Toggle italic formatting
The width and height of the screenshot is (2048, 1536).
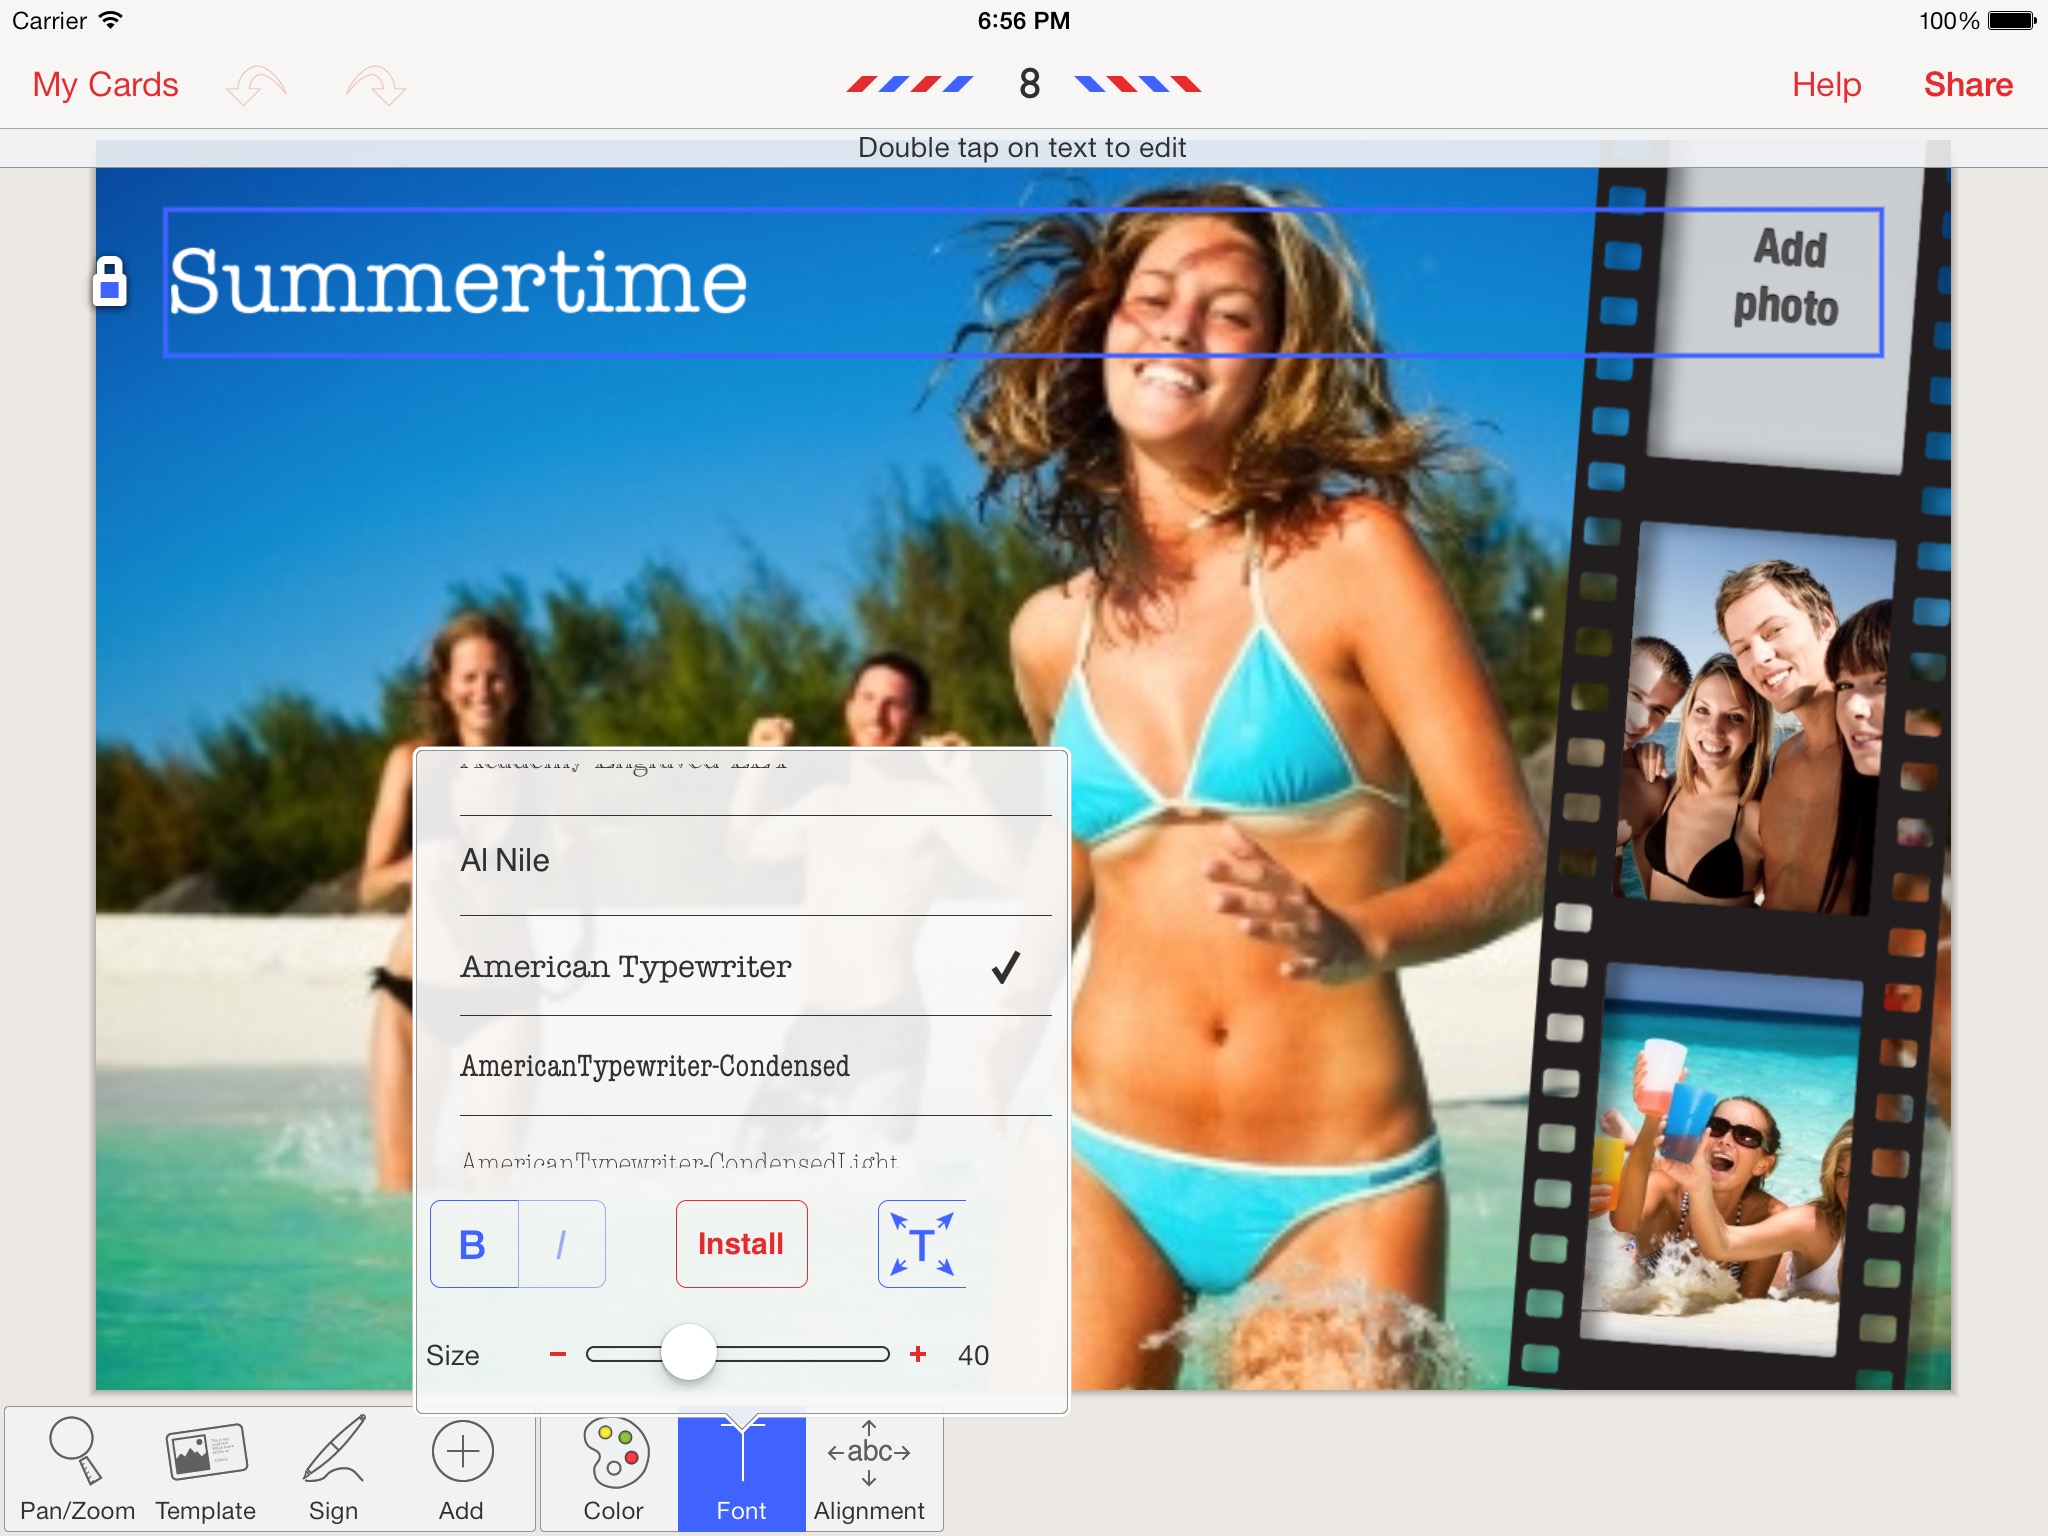(561, 1244)
